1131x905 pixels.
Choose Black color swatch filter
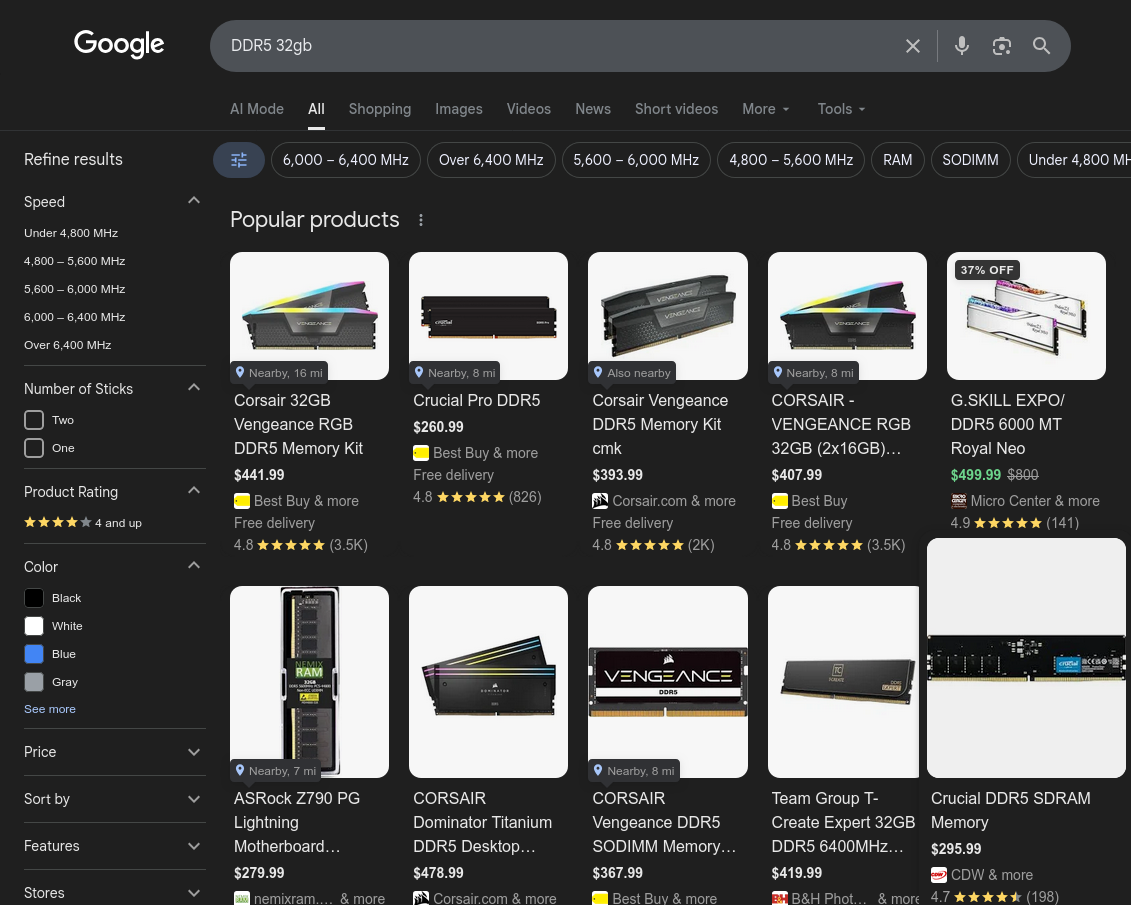click(x=34, y=598)
